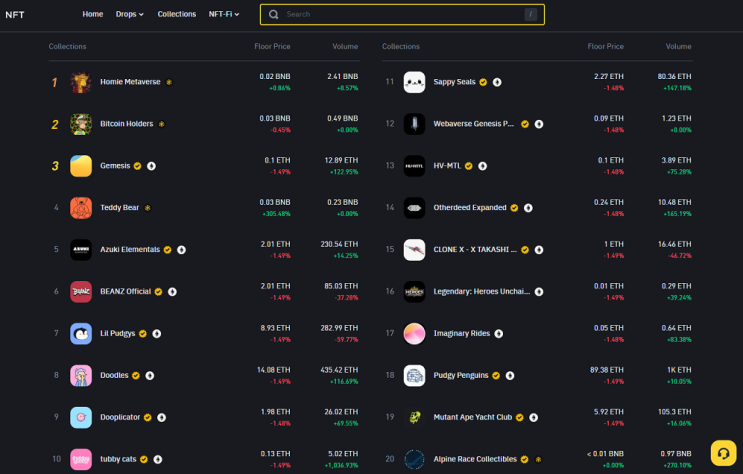Viewport: 743px width, 474px height.
Task: Click the Lil Pudgys penguin icon
Action: (x=81, y=333)
